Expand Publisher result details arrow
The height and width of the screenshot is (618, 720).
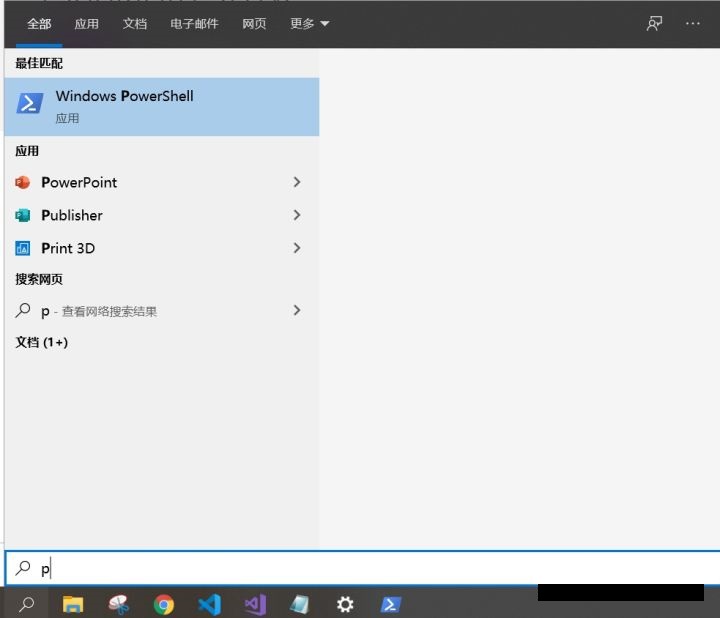[297, 215]
